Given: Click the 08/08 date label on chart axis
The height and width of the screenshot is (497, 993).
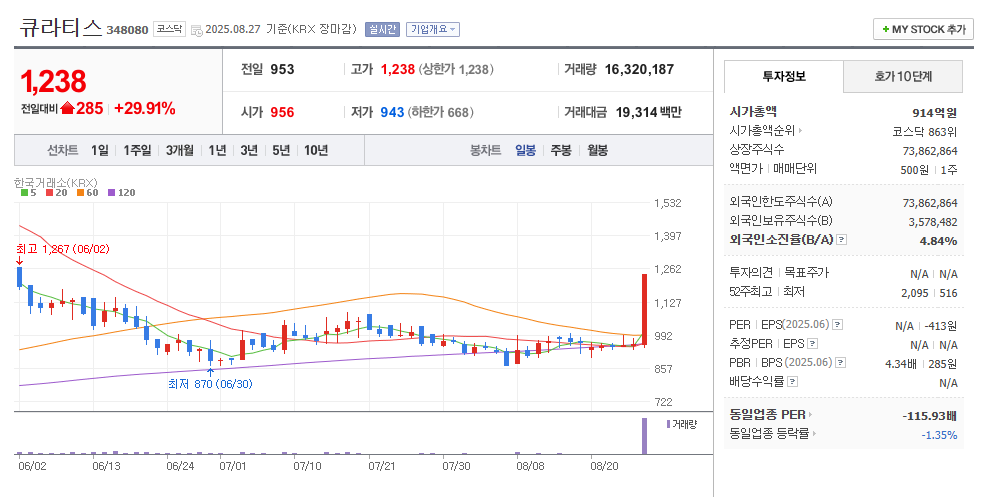Looking at the screenshot, I should point(530,466).
